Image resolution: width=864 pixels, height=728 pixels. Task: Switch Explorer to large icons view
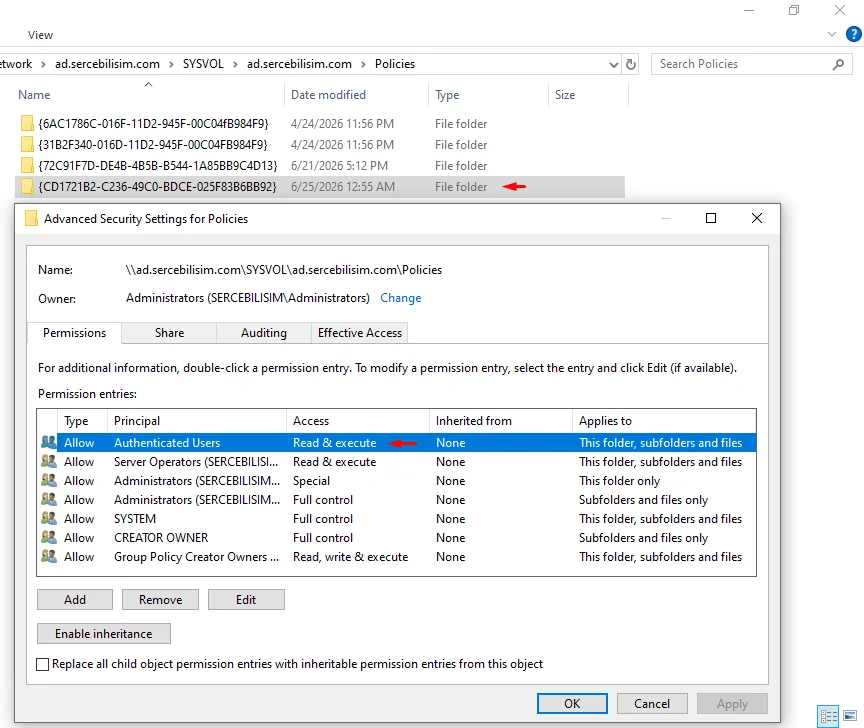click(x=850, y=716)
